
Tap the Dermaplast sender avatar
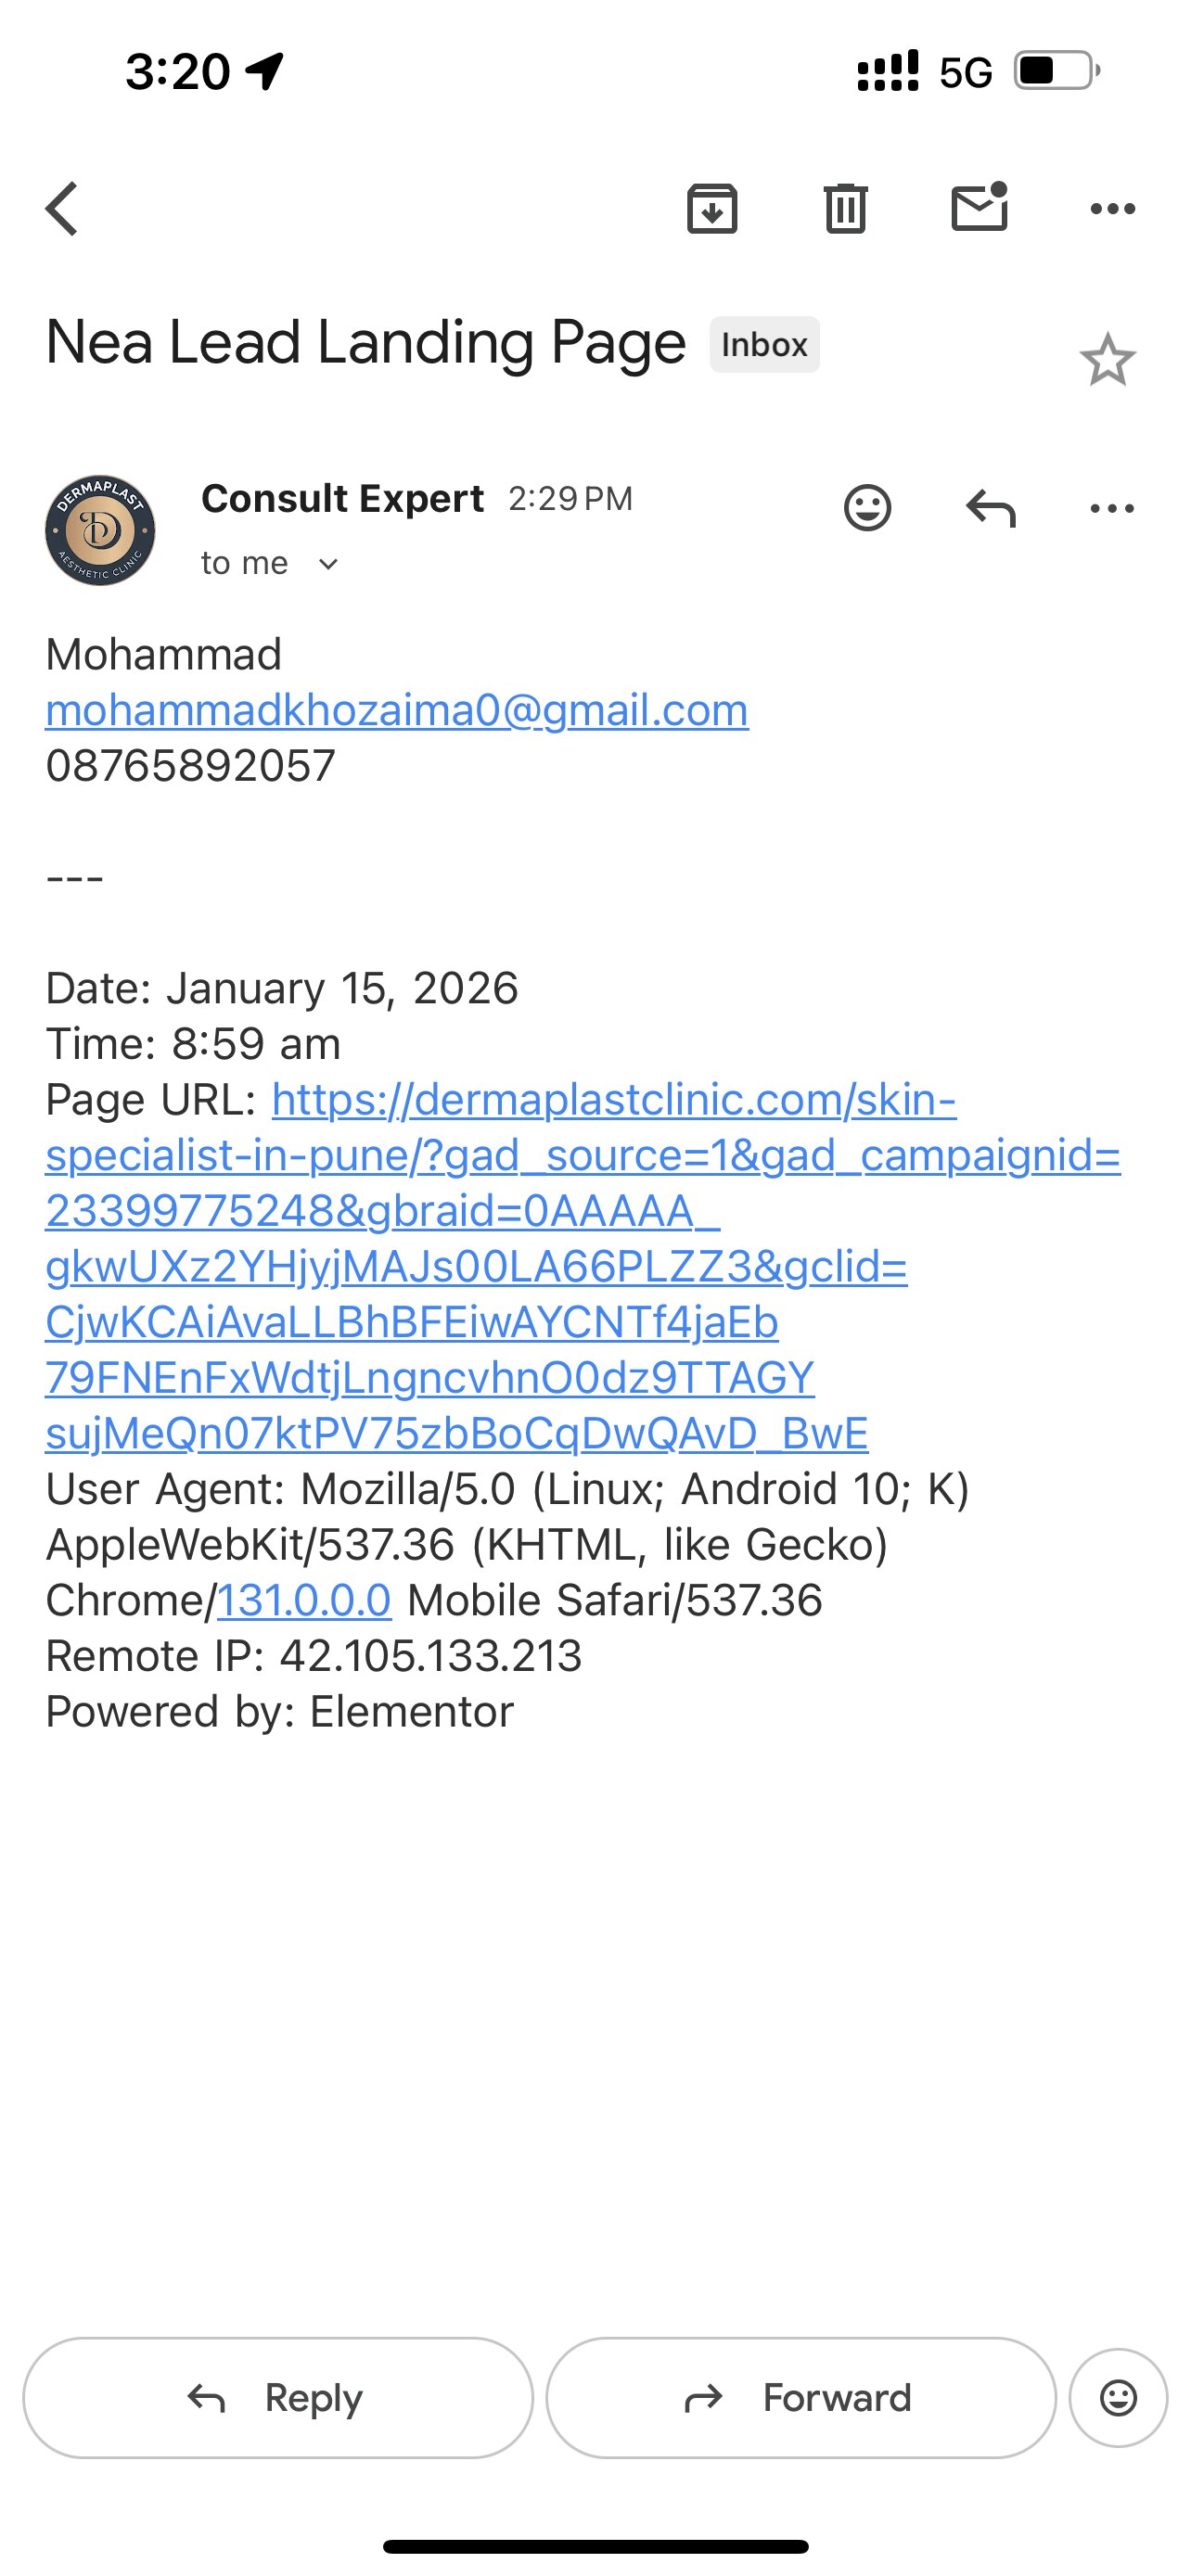pyautogui.click(x=100, y=530)
